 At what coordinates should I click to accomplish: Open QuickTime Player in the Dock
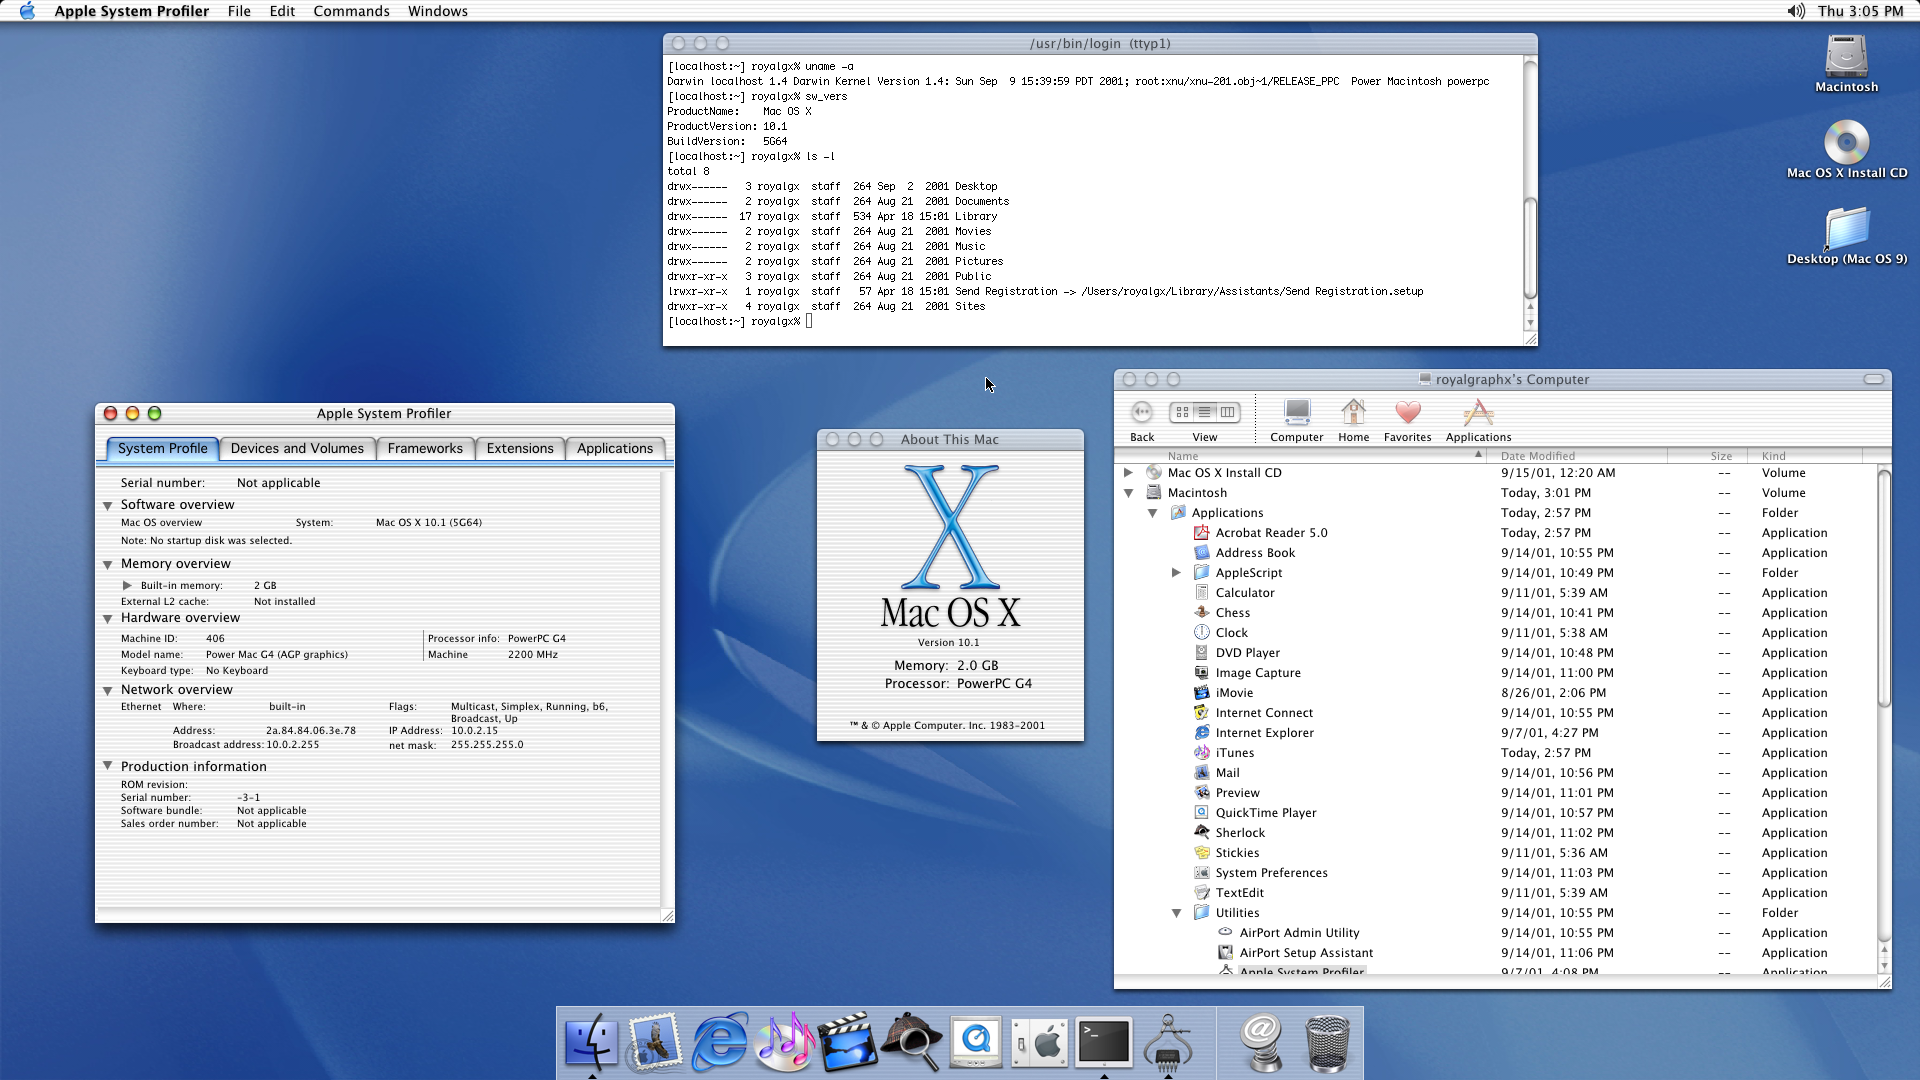(x=975, y=1043)
